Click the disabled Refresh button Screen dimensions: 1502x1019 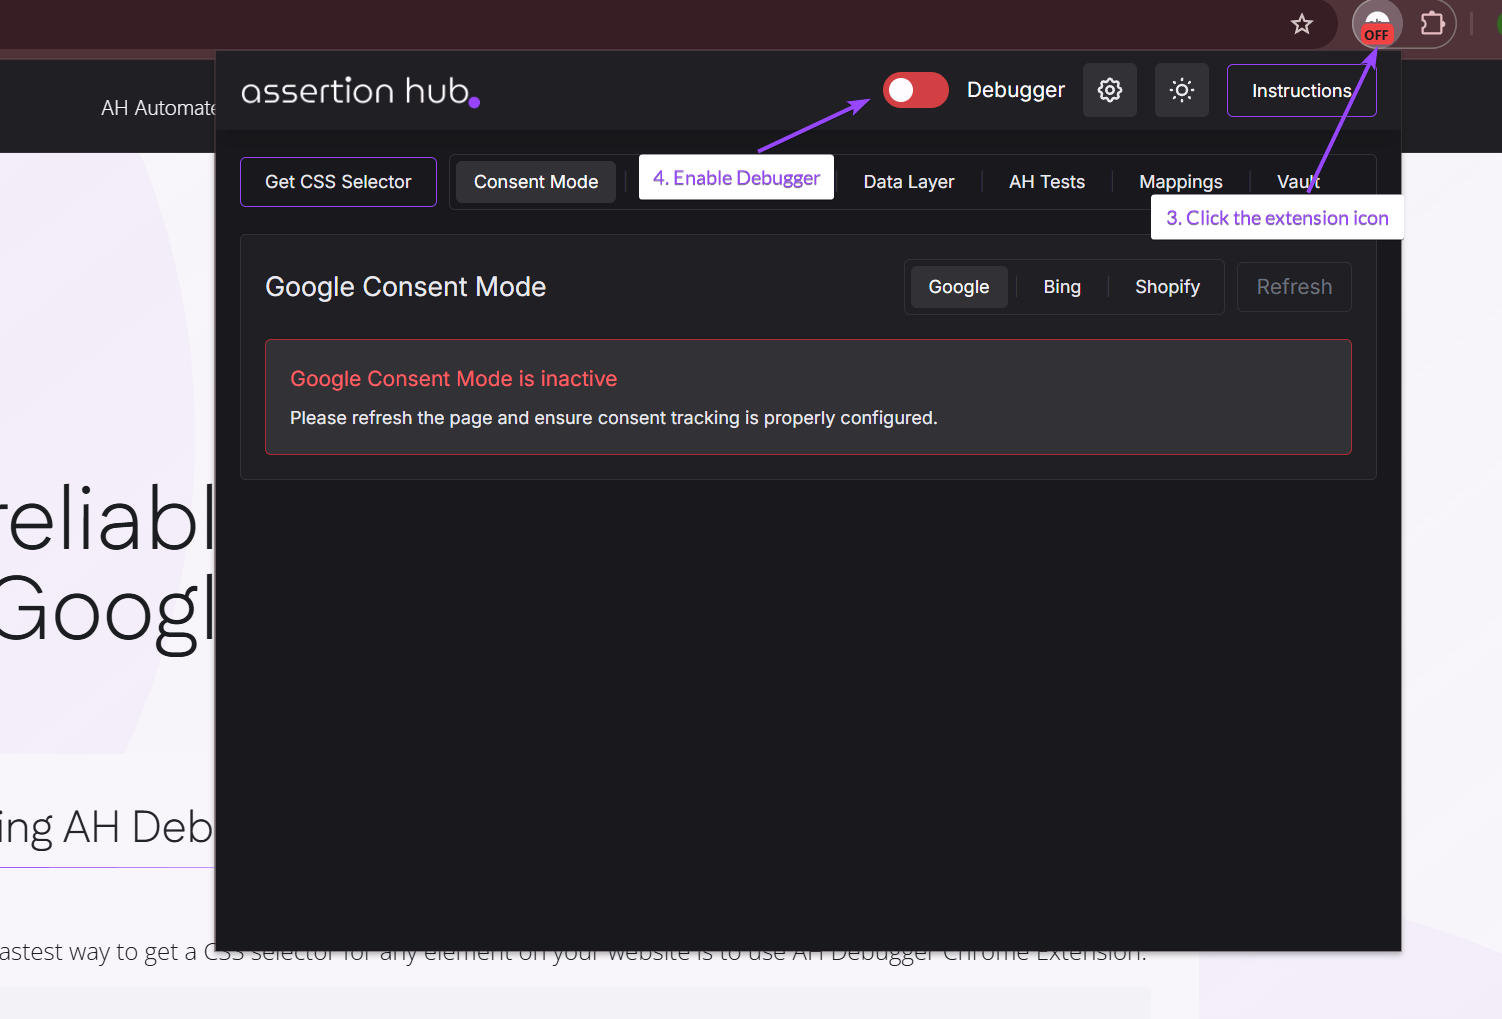tap(1294, 286)
